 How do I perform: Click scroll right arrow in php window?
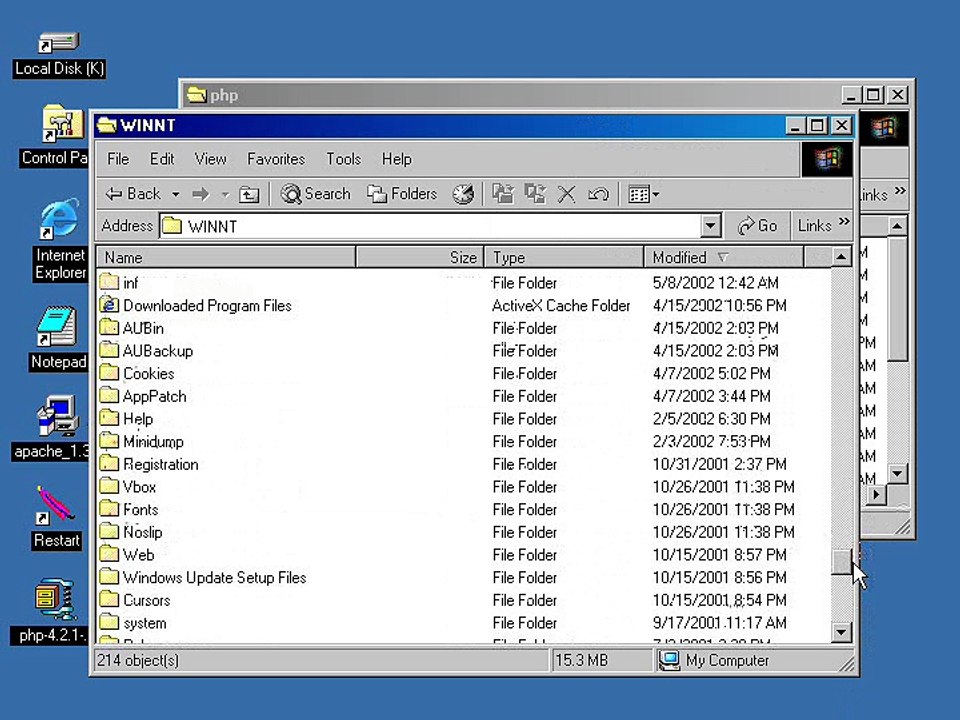876,494
